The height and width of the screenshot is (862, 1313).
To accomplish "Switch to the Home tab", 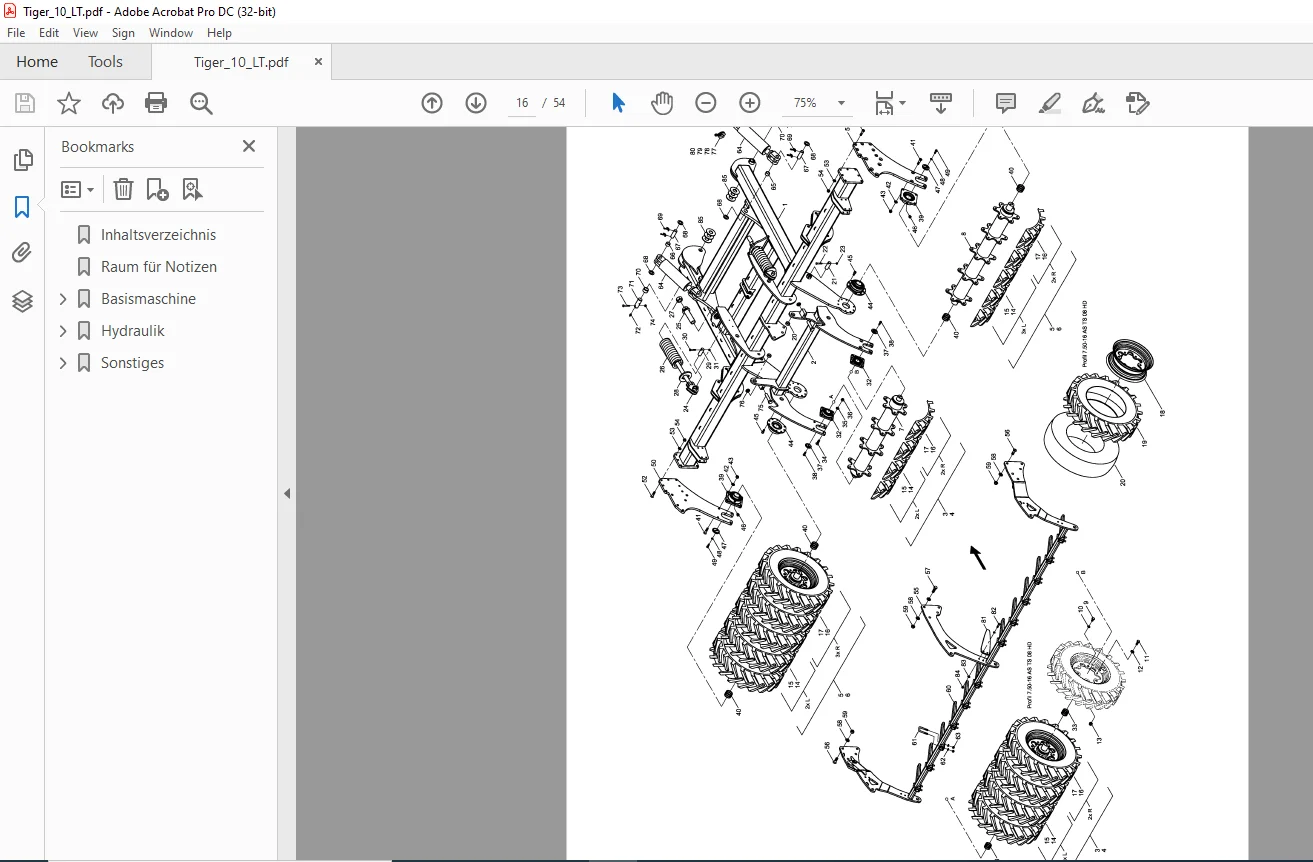I will [37, 62].
